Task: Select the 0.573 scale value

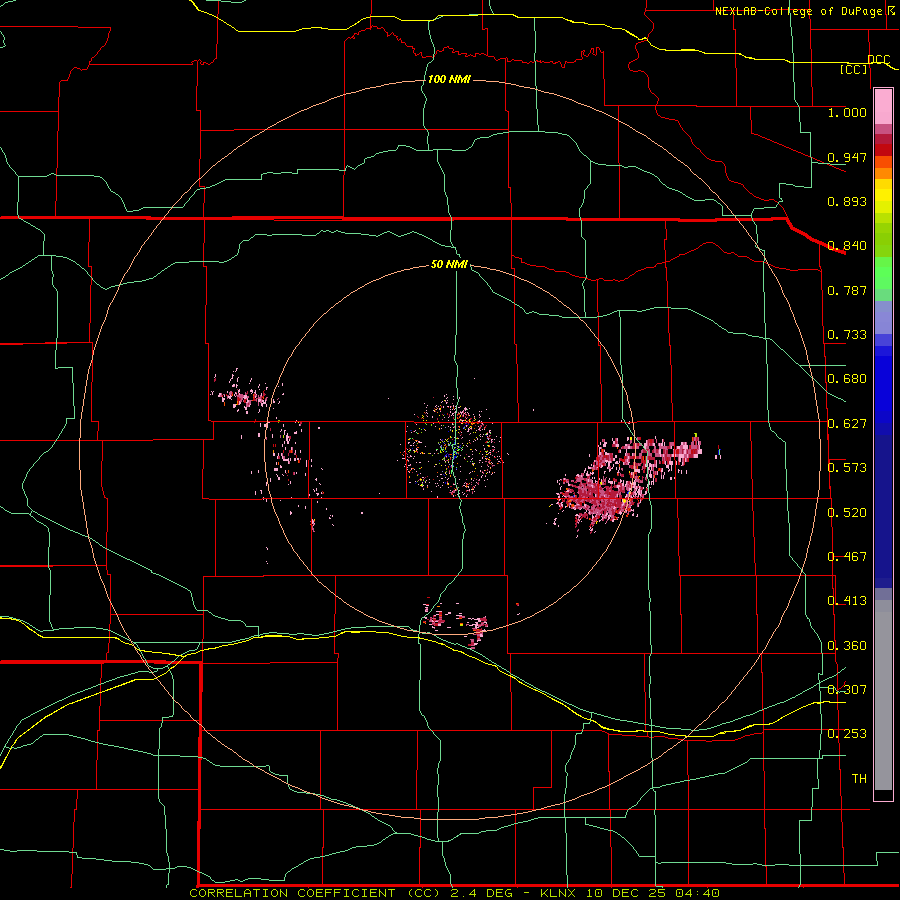Action: [x=847, y=468]
